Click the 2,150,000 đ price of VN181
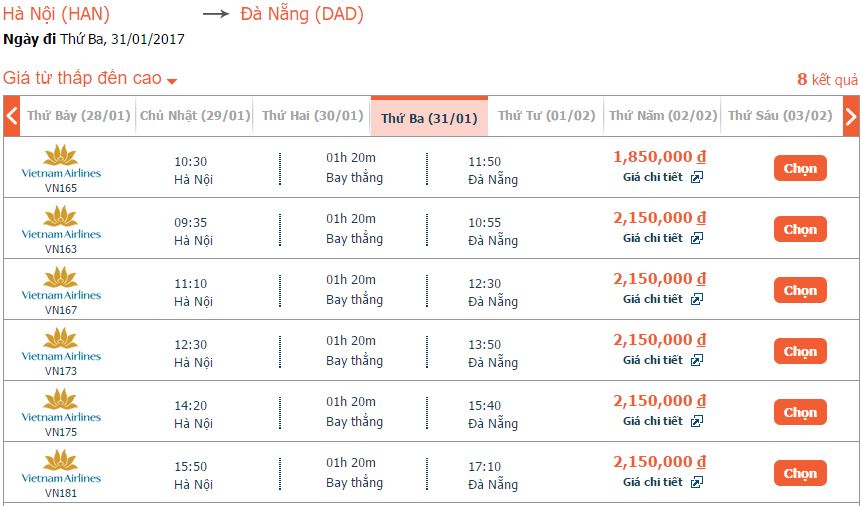Image resolution: width=863 pixels, height=506 pixels. 659,462
